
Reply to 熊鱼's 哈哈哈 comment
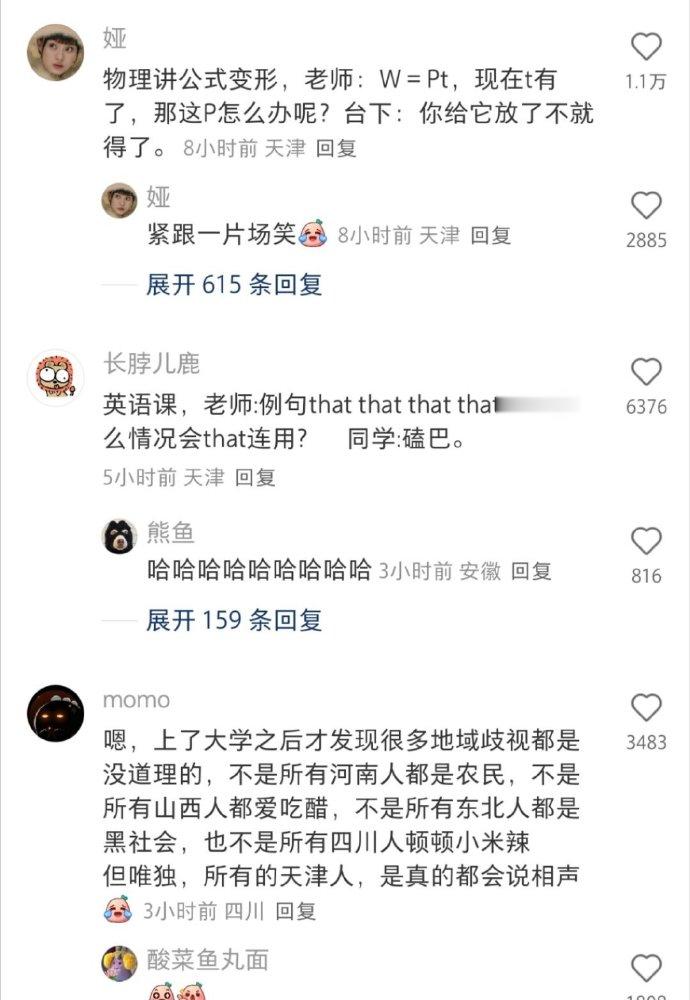[531, 571]
